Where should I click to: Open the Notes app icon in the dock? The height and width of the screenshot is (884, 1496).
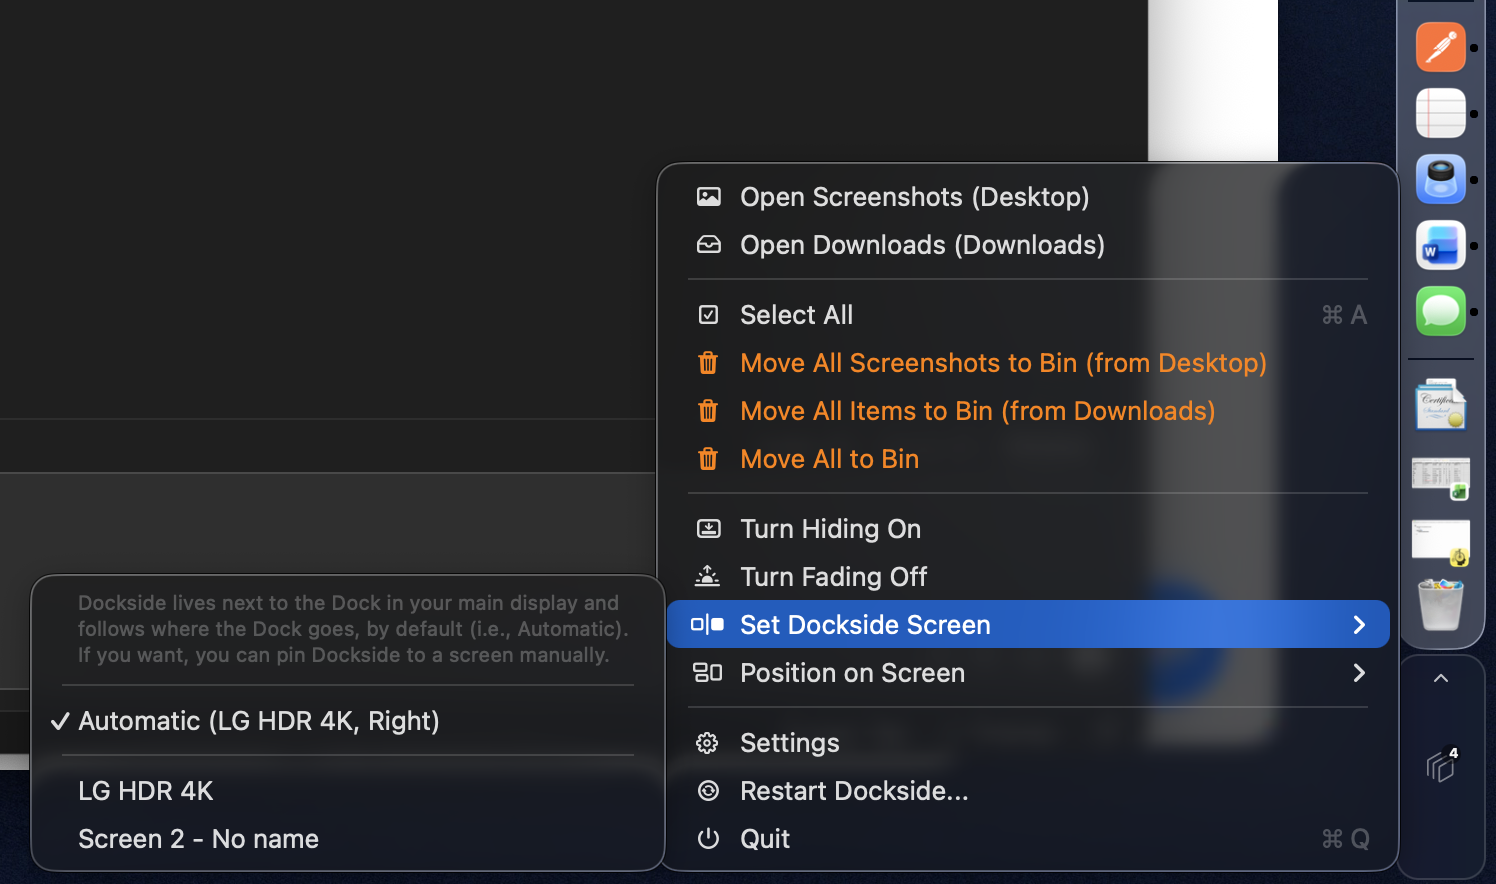(1440, 113)
